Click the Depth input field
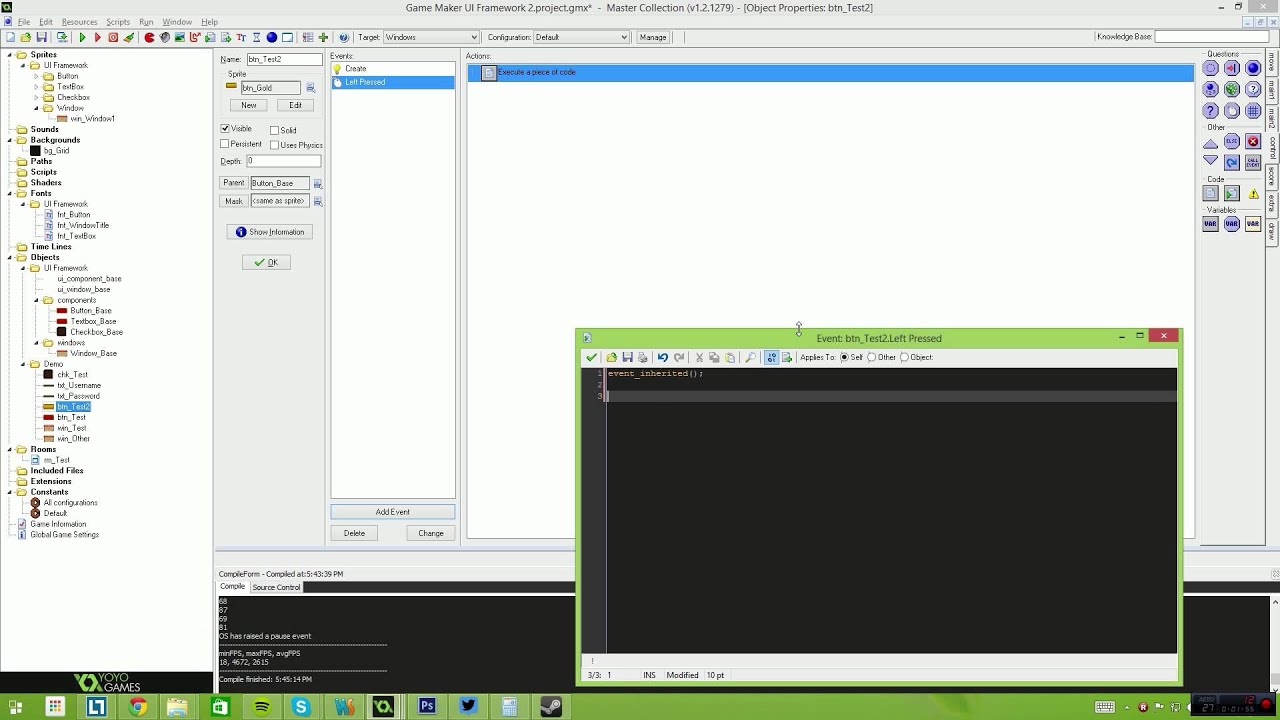Viewport: 1280px width, 720px height. pyautogui.click(x=284, y=161)
